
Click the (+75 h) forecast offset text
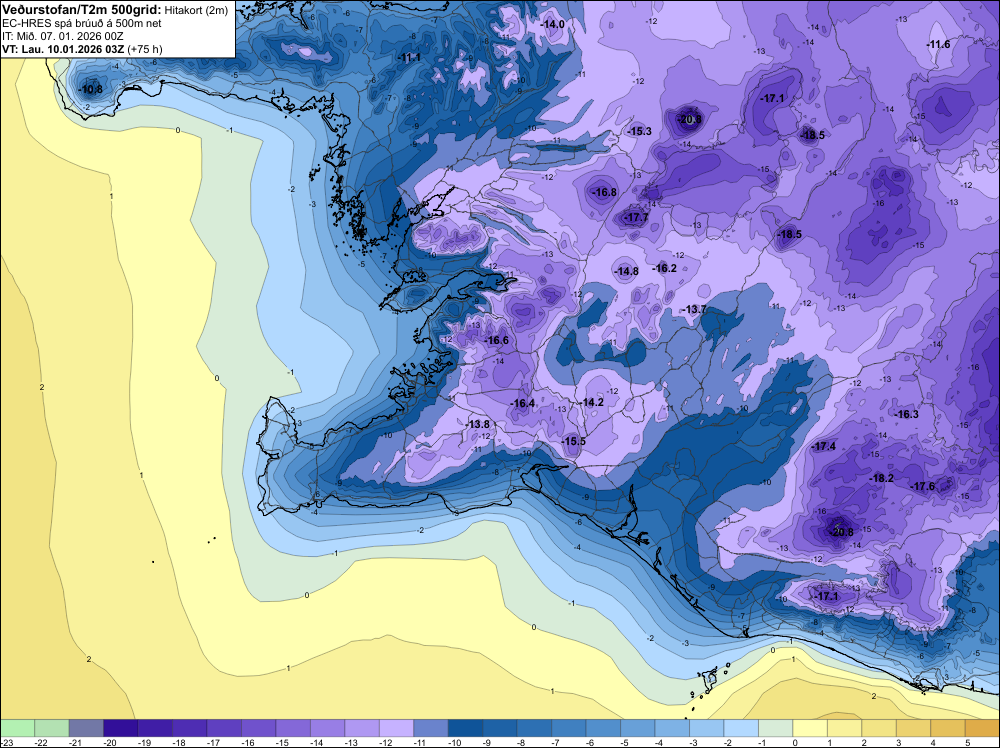click(145, 49)
